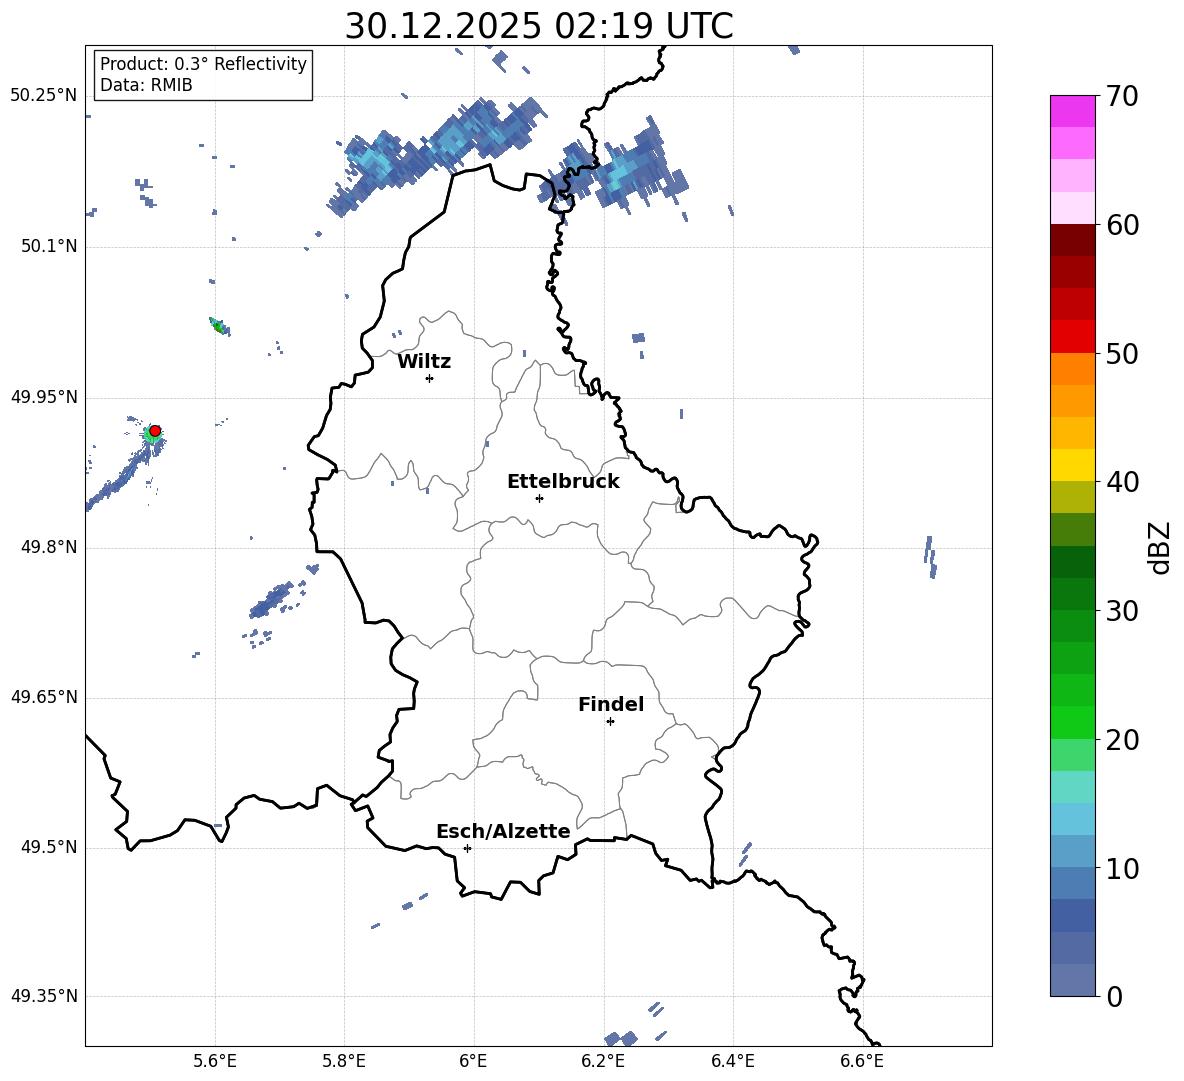The width and height of the screenshot is (1184, 1081).
Task: Click the Wiltz station cross marker
Action: [x=430, y=378]
